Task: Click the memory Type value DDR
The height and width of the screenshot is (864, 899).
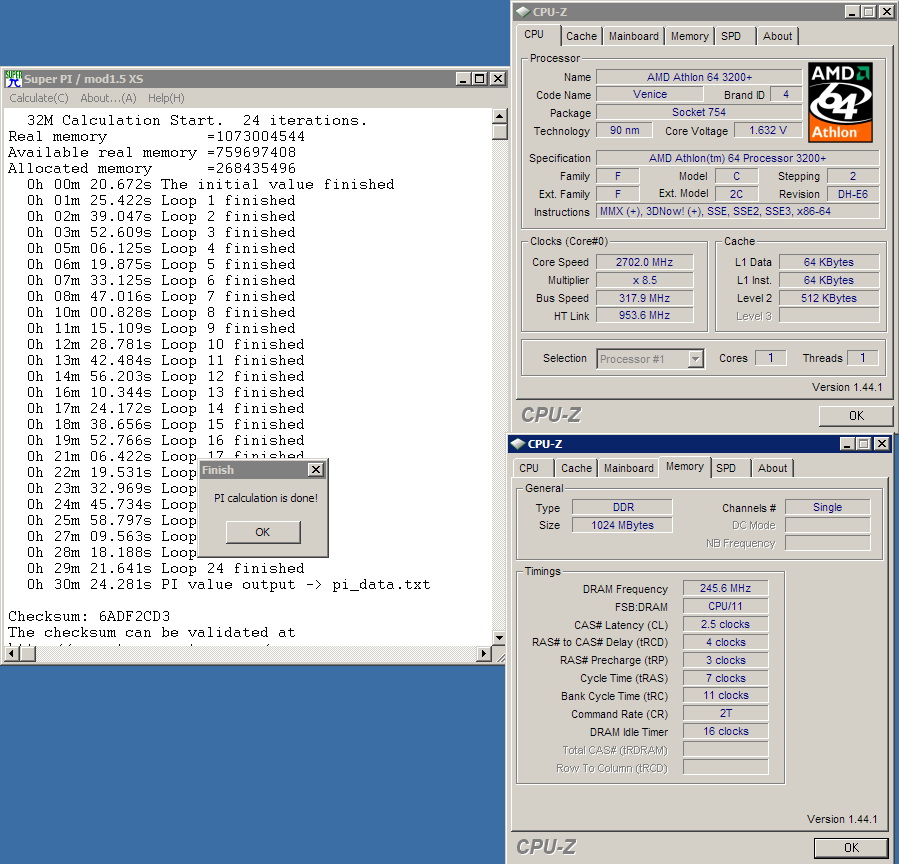Action: pos(622,507)
